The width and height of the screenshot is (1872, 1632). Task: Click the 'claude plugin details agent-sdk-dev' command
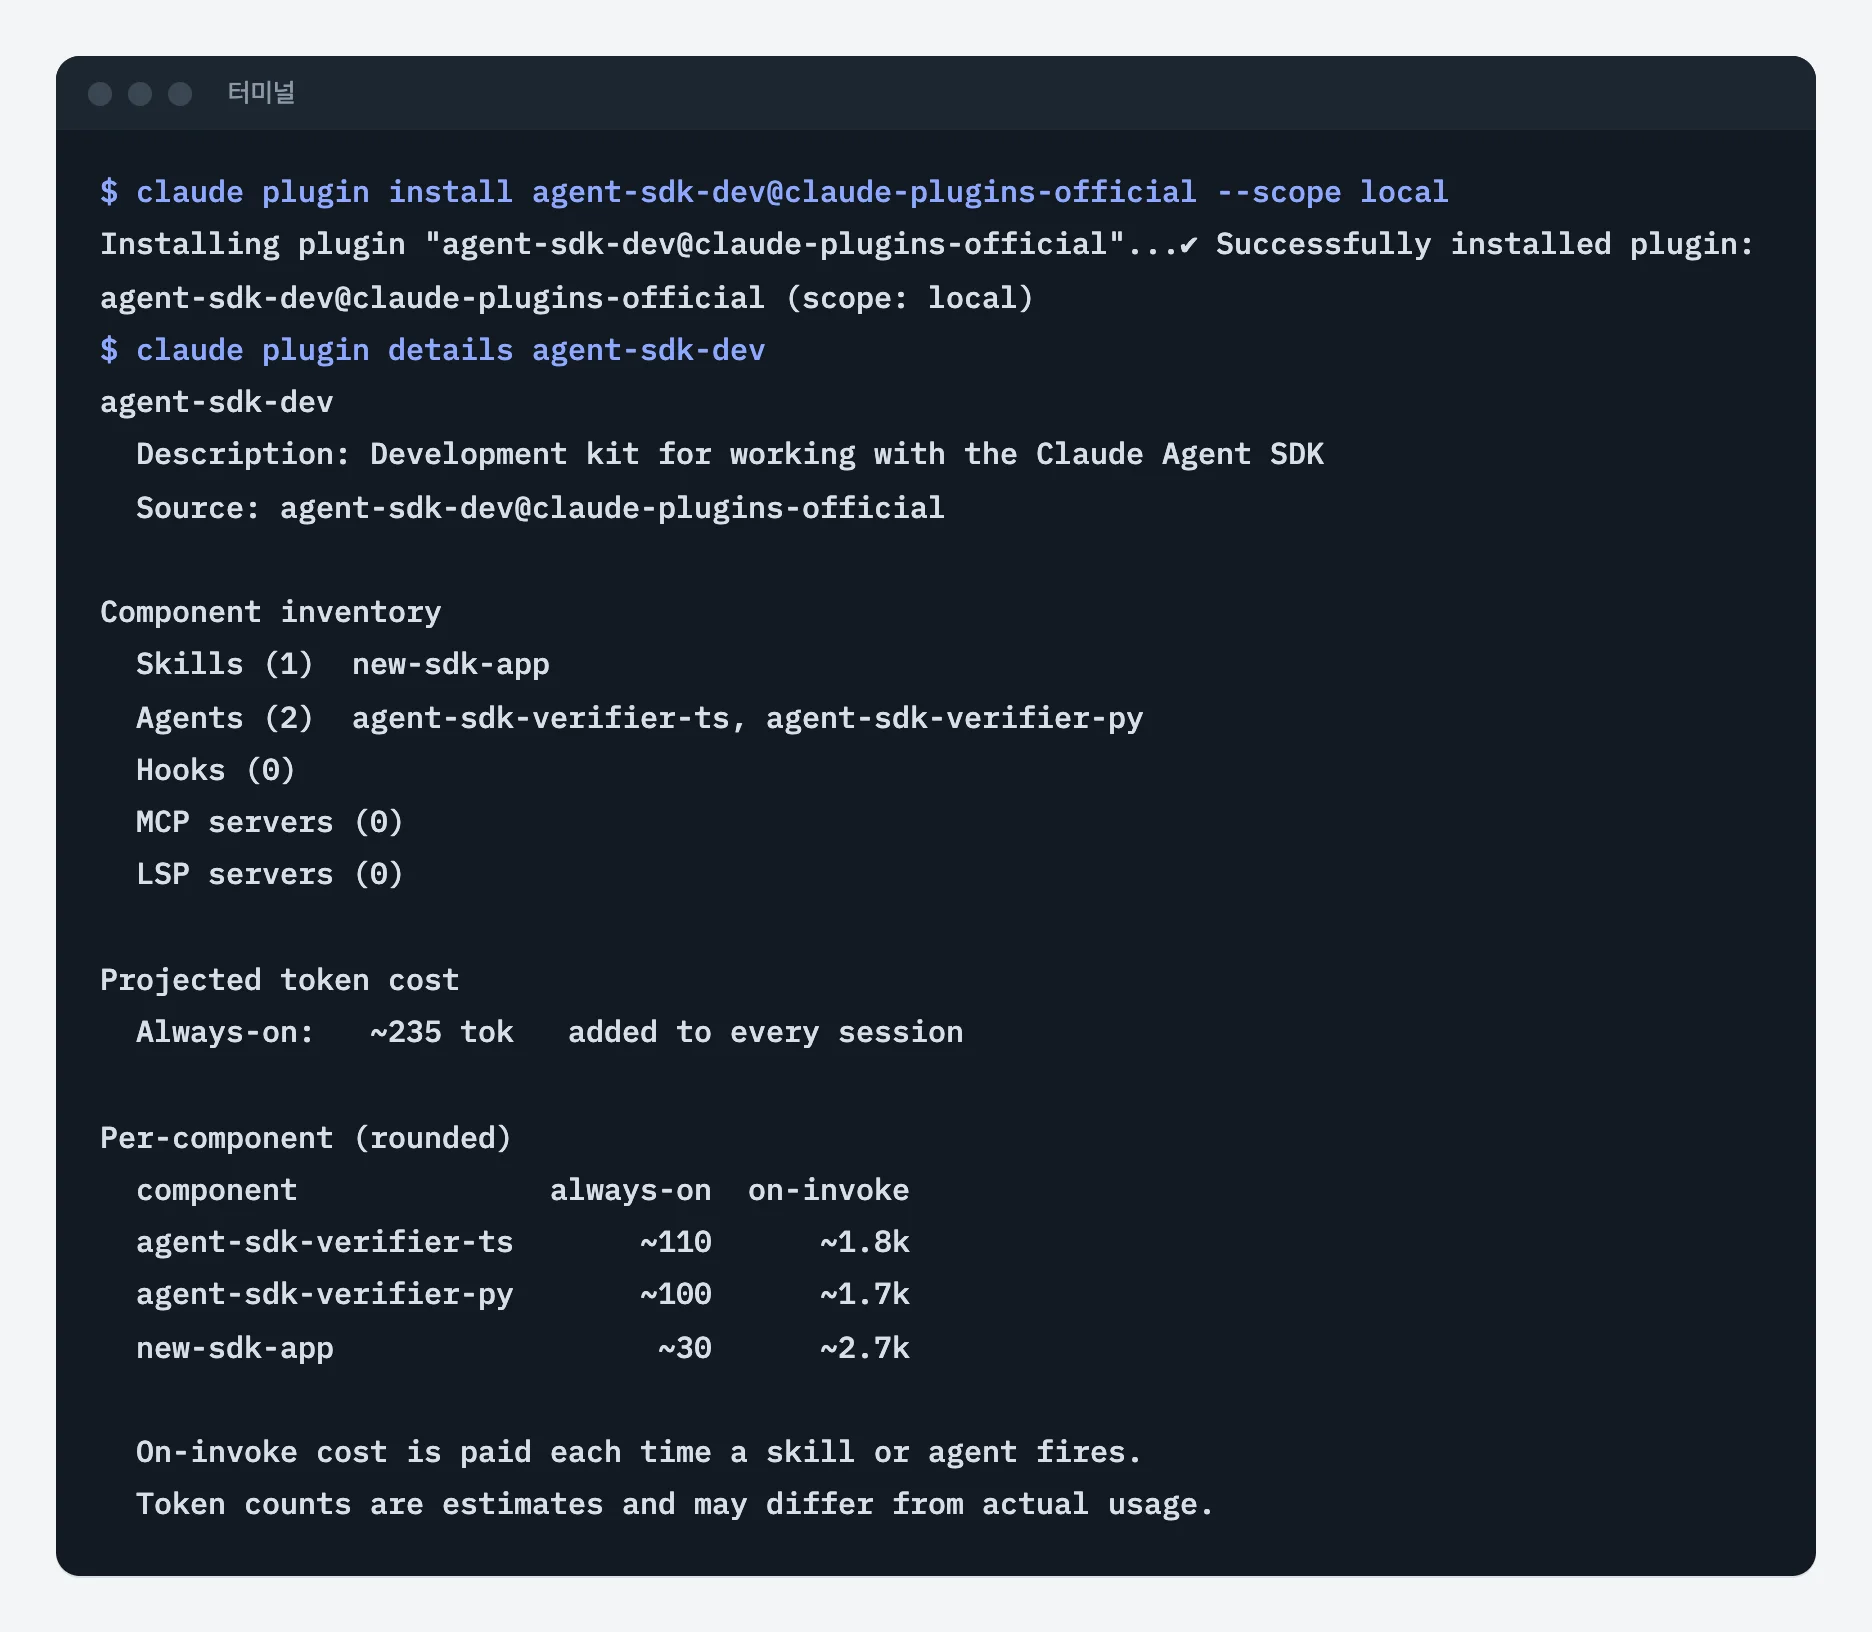[x=433, y=350]
